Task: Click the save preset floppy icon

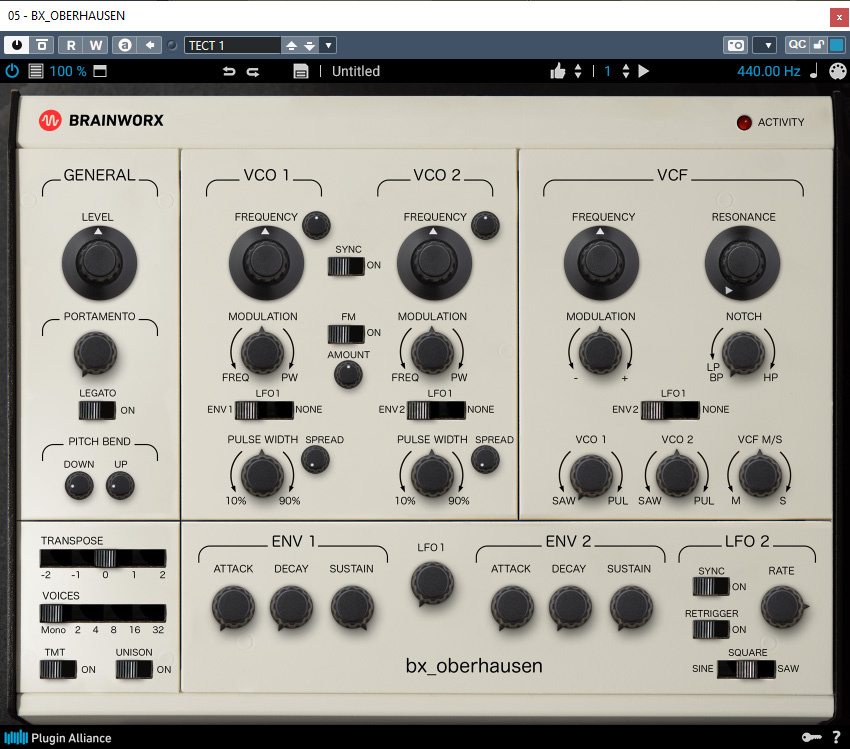Action: (301, 71)
